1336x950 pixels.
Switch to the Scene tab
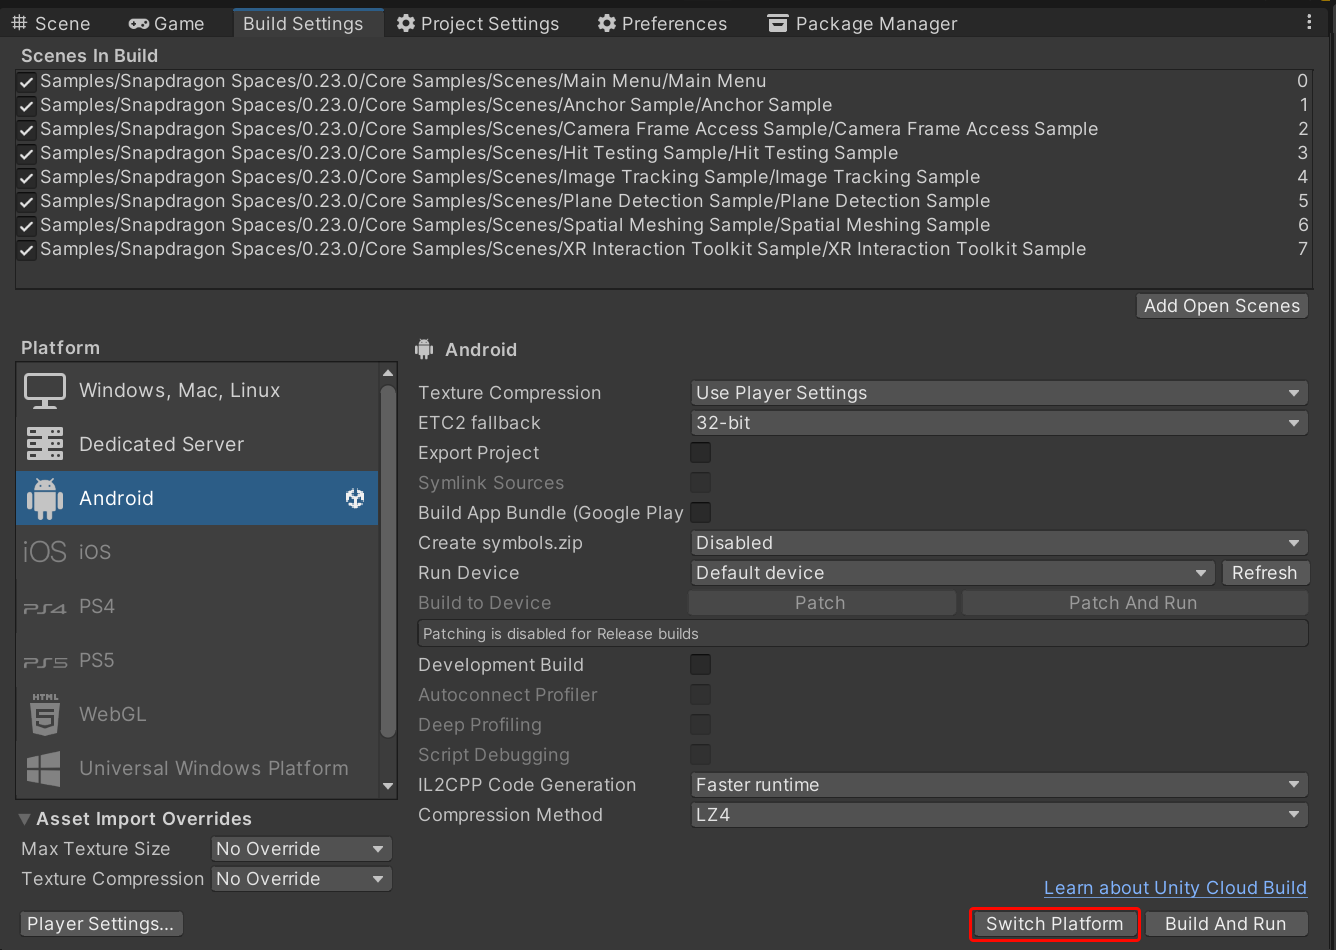[x=51, y=23]
